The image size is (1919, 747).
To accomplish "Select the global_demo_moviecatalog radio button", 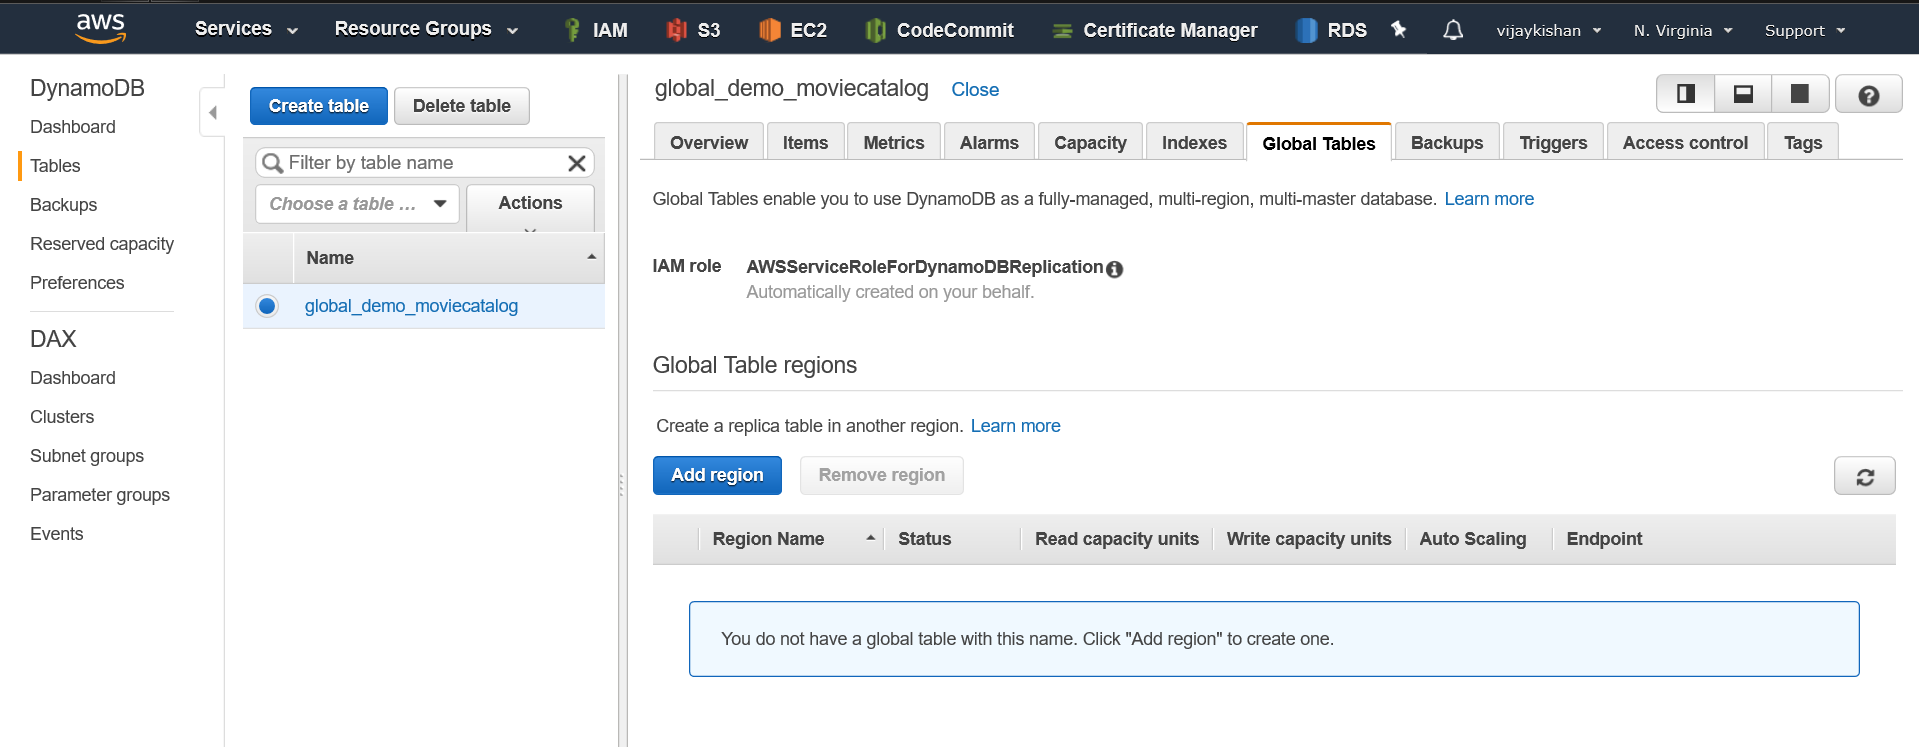I will coord(267,306).
